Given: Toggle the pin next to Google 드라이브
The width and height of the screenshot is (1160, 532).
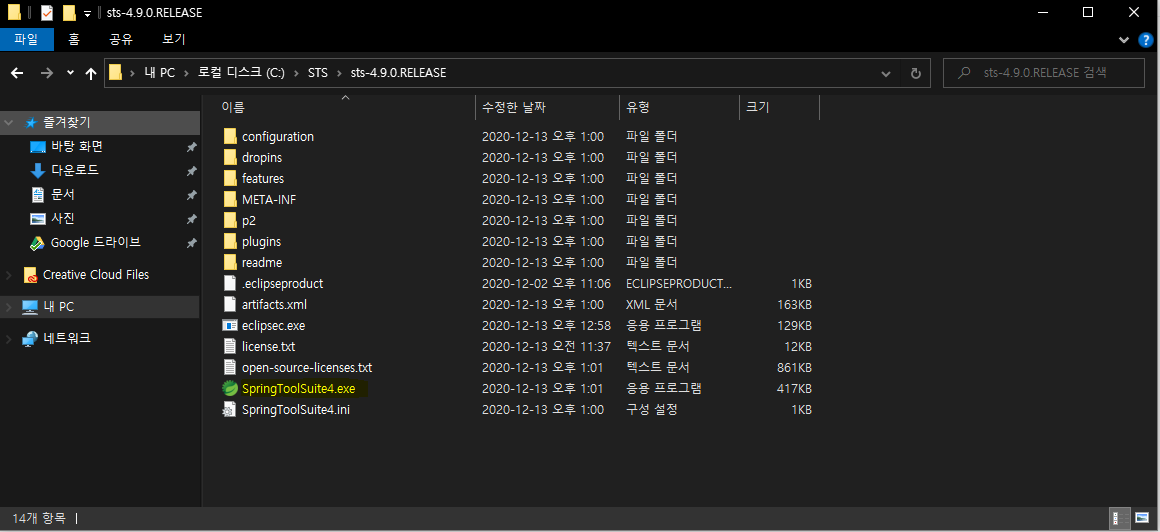Looking at the screenshot, I should click(192, 243).
